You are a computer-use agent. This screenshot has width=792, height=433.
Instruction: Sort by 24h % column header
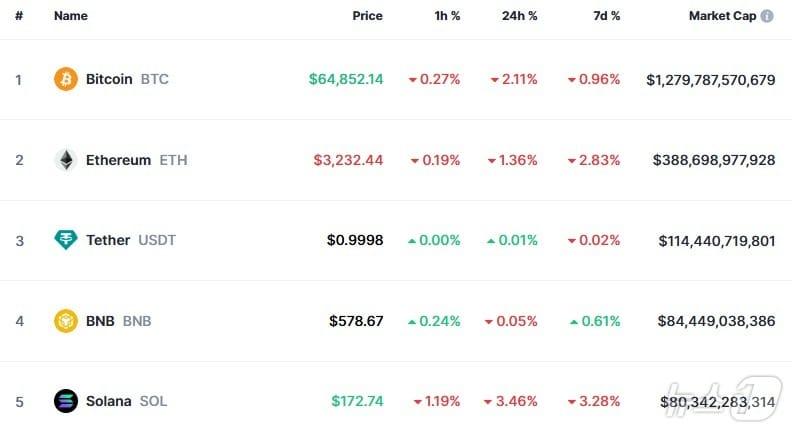pyautogui.click(x=521, y=17)
